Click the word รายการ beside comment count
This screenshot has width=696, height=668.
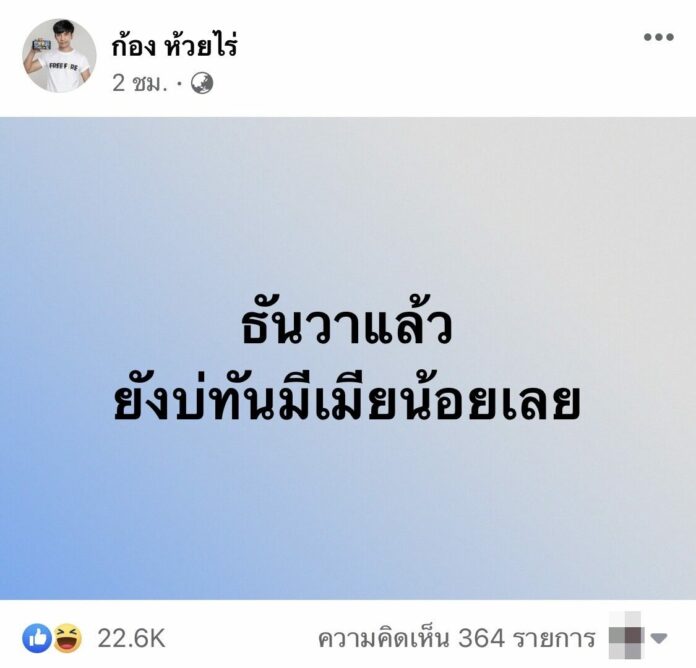554,639
